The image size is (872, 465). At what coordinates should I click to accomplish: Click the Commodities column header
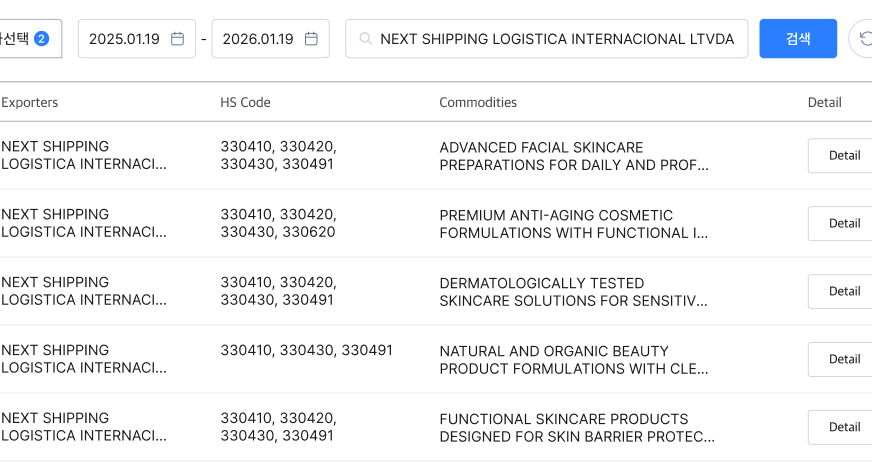(478, 102)
